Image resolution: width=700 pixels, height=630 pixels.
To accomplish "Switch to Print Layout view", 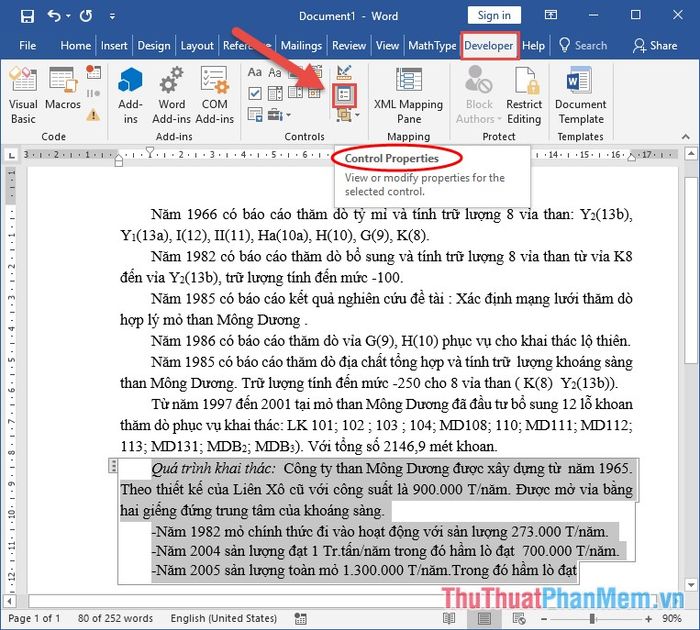I will point(484,618).
